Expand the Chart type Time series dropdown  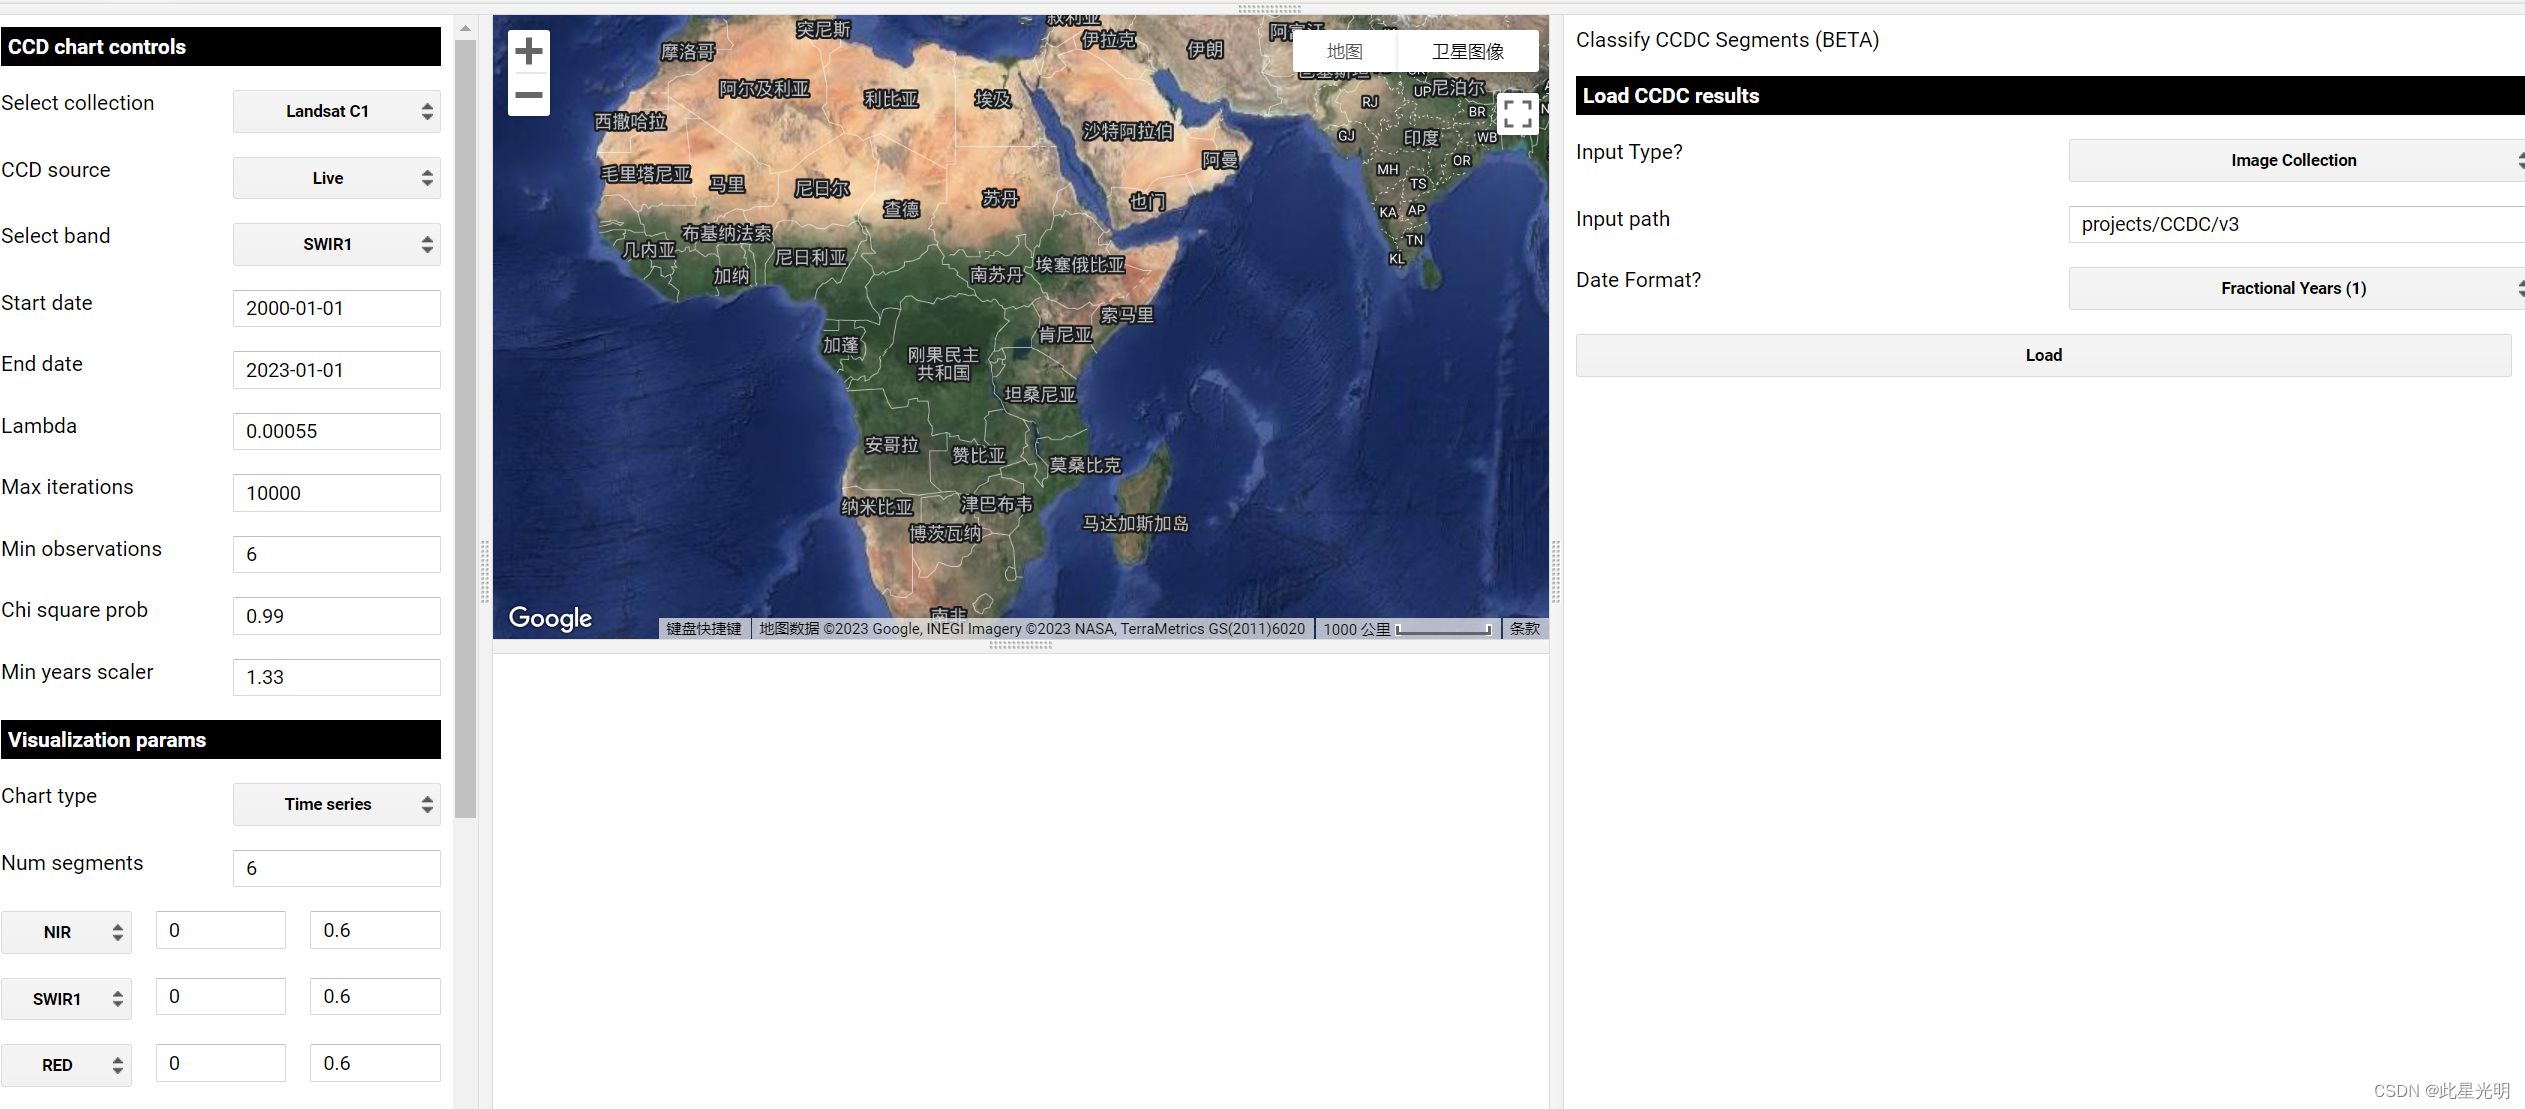[x=336, y=804]
